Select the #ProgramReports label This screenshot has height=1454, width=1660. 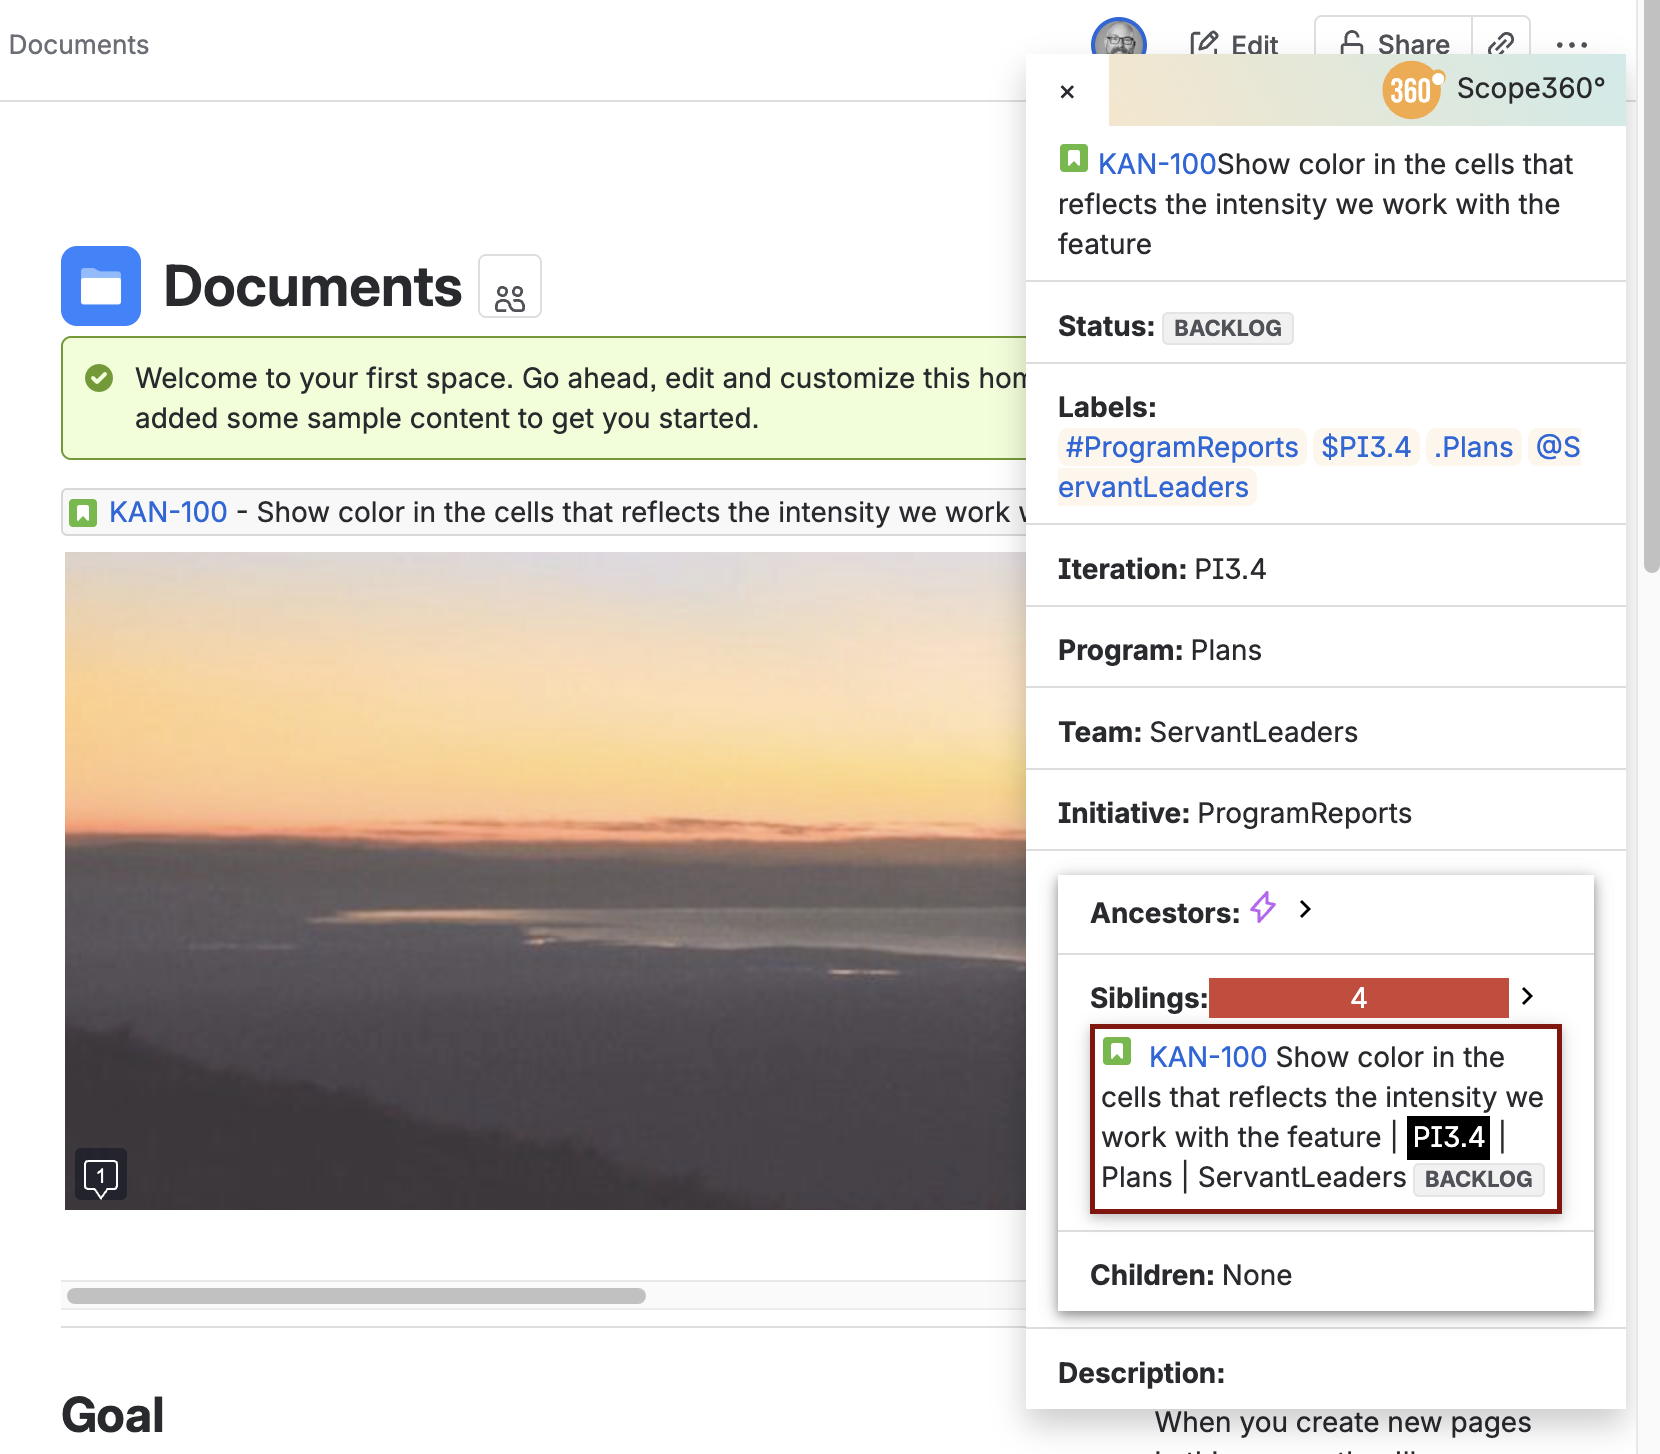[x=1181, y=447]
